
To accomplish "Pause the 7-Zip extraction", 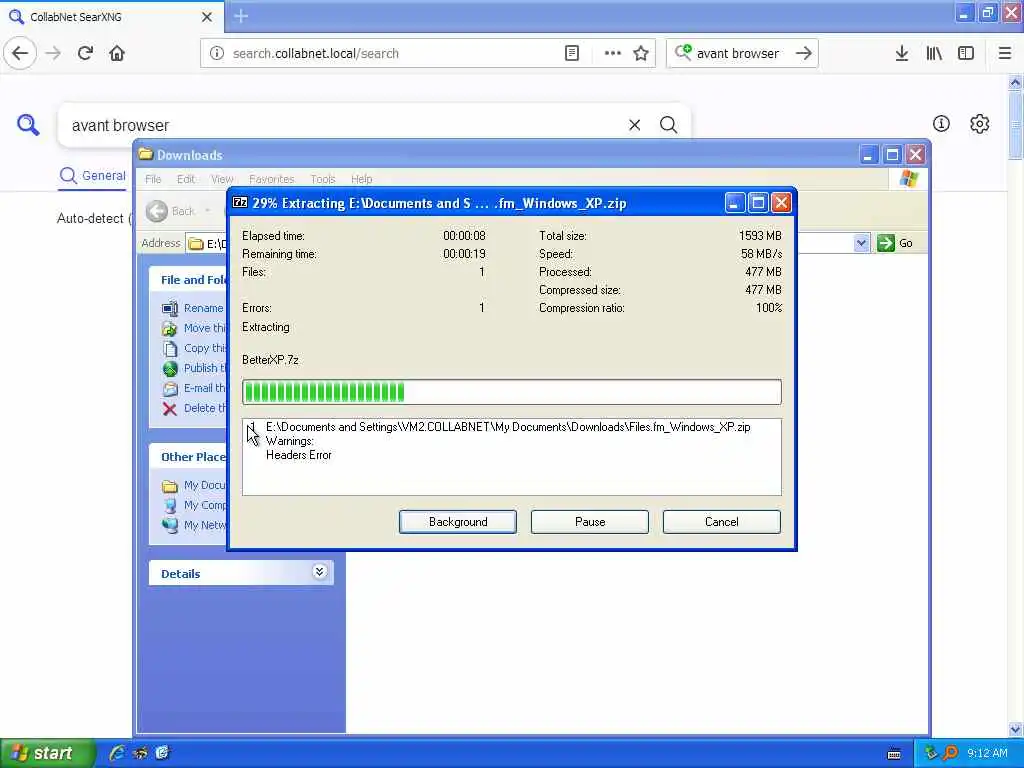I will pos(590,522).
